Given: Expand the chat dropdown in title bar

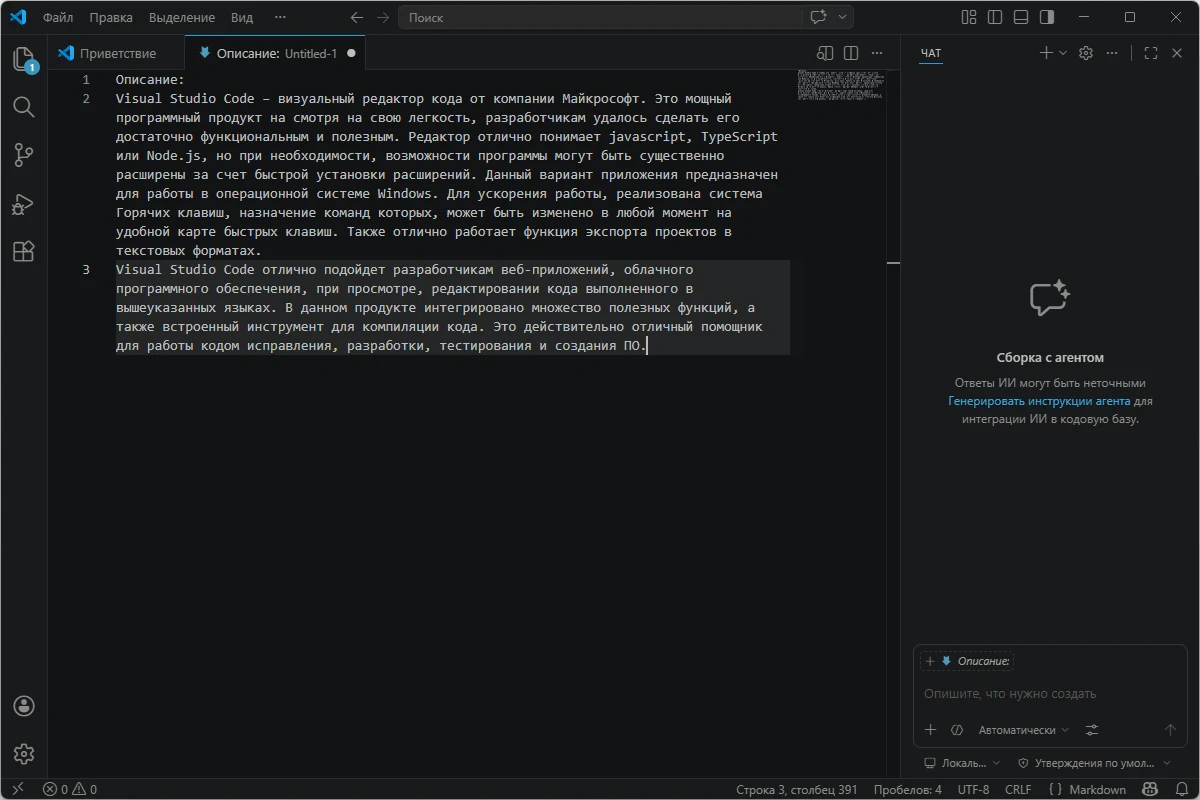Looking at the screenshot, I should click(x=843, y=17).
